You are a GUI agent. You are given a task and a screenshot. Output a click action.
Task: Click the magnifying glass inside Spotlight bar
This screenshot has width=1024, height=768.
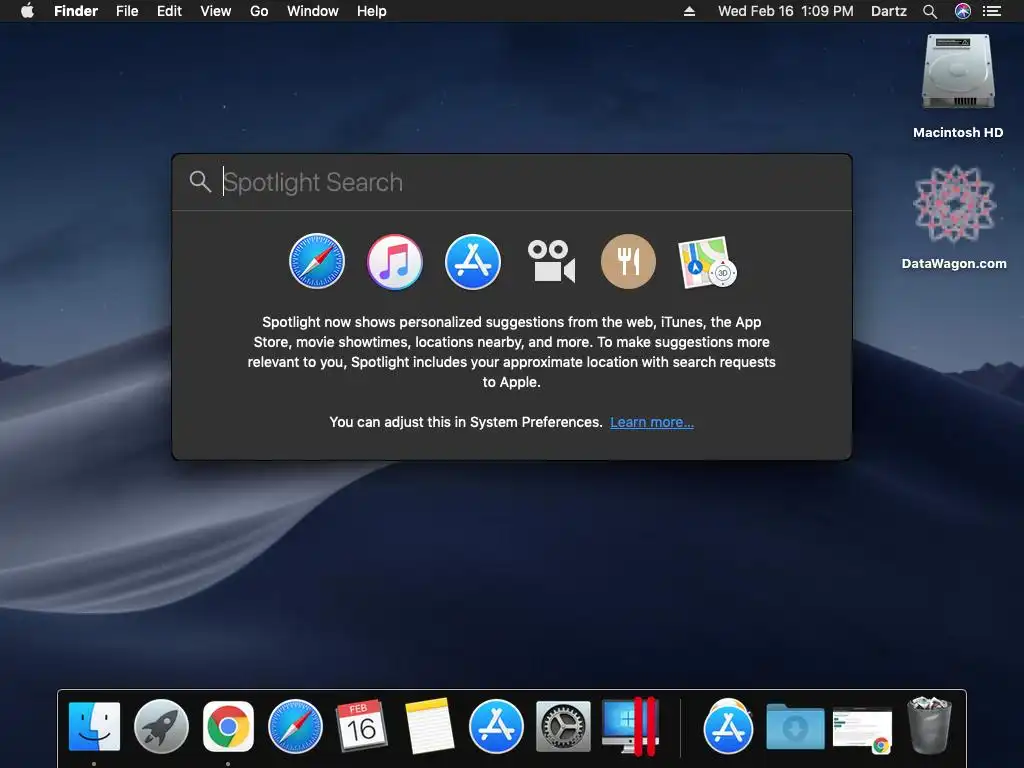click(200, 182)
